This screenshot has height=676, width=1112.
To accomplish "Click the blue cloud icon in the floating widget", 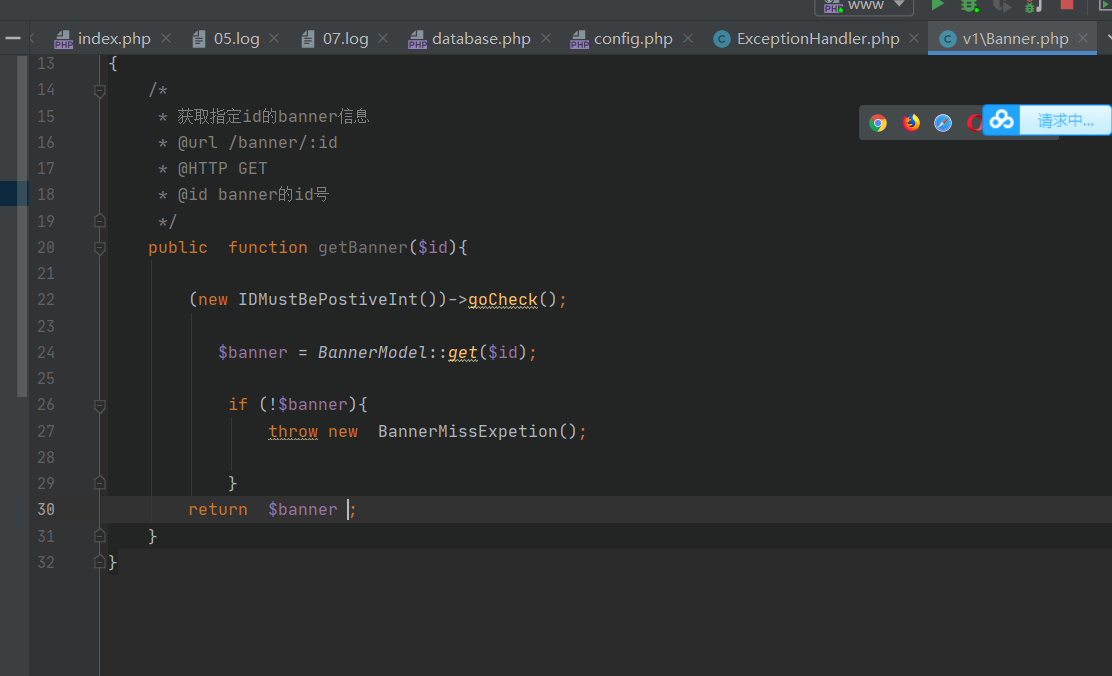I will coord(1001,120).
